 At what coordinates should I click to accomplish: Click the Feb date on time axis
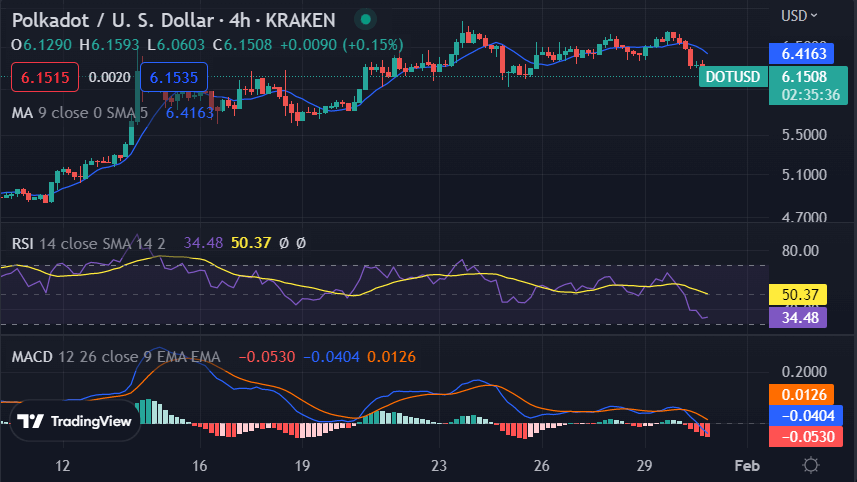point(747,466)
